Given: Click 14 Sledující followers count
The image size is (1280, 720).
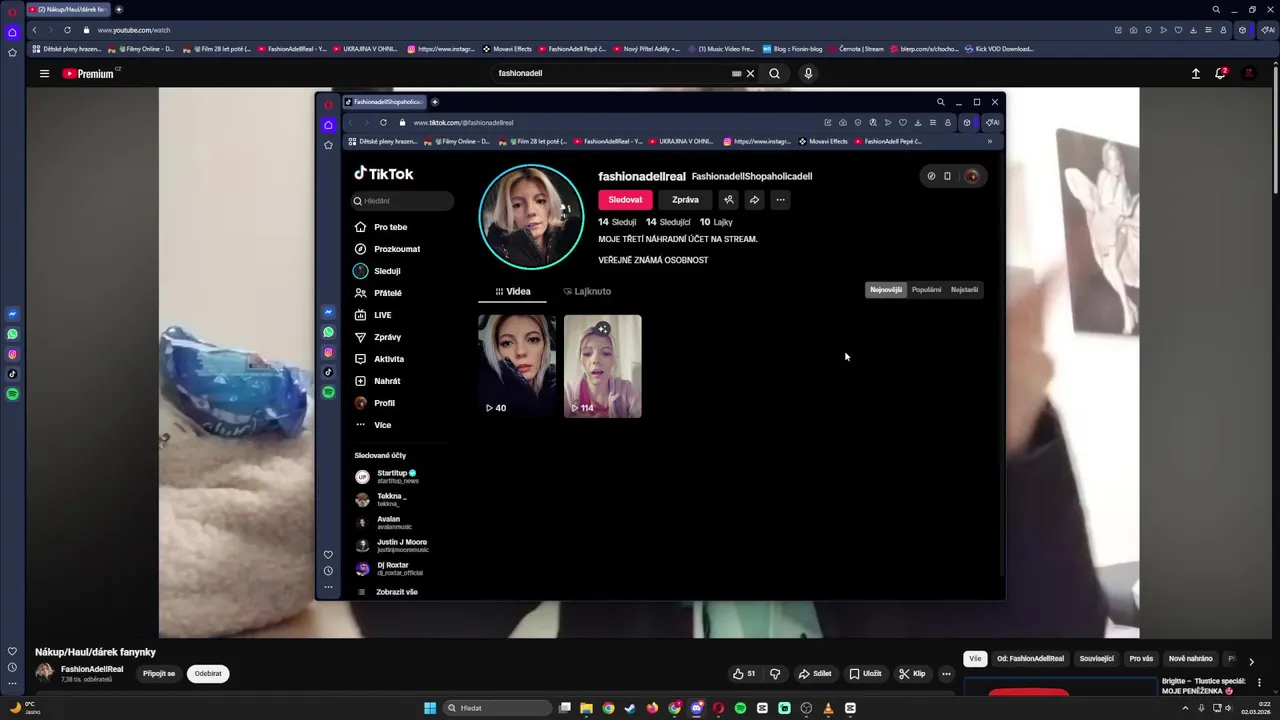Looking at the screenshot, I should (x=668, y=222).
